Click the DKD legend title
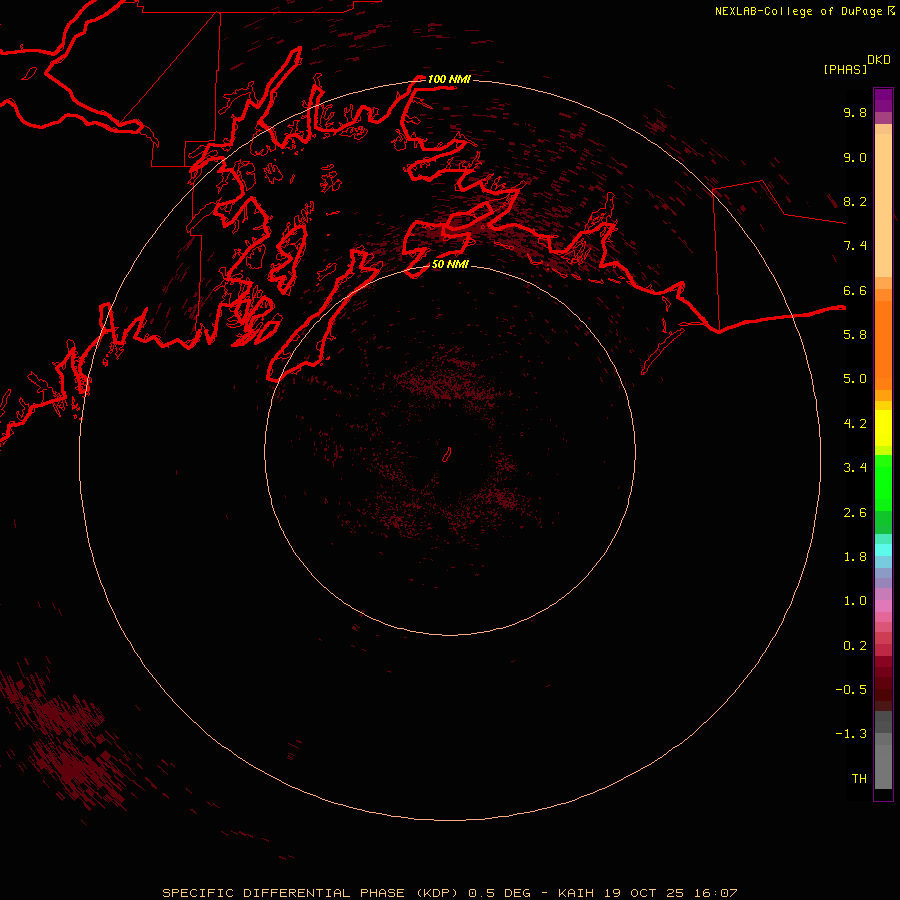 click(878, 60)
